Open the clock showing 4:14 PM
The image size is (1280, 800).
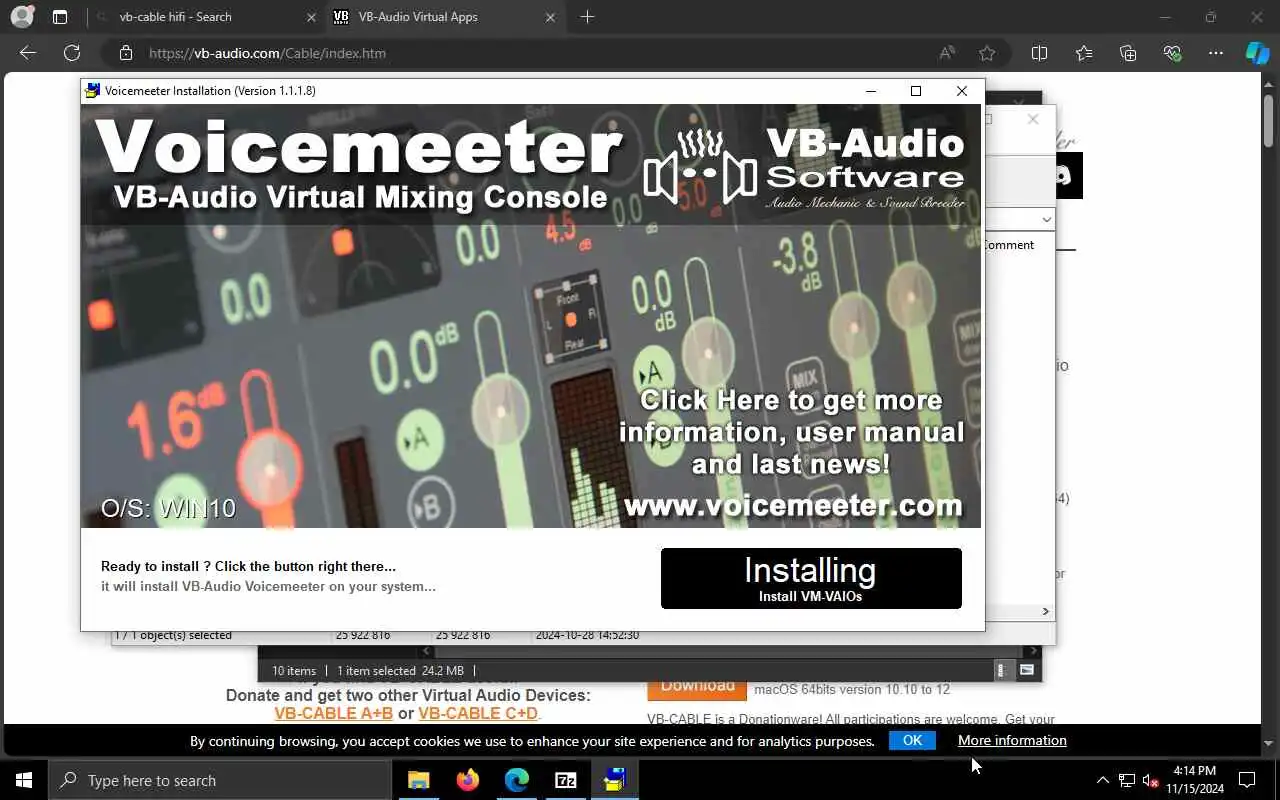click(1194, 780)
